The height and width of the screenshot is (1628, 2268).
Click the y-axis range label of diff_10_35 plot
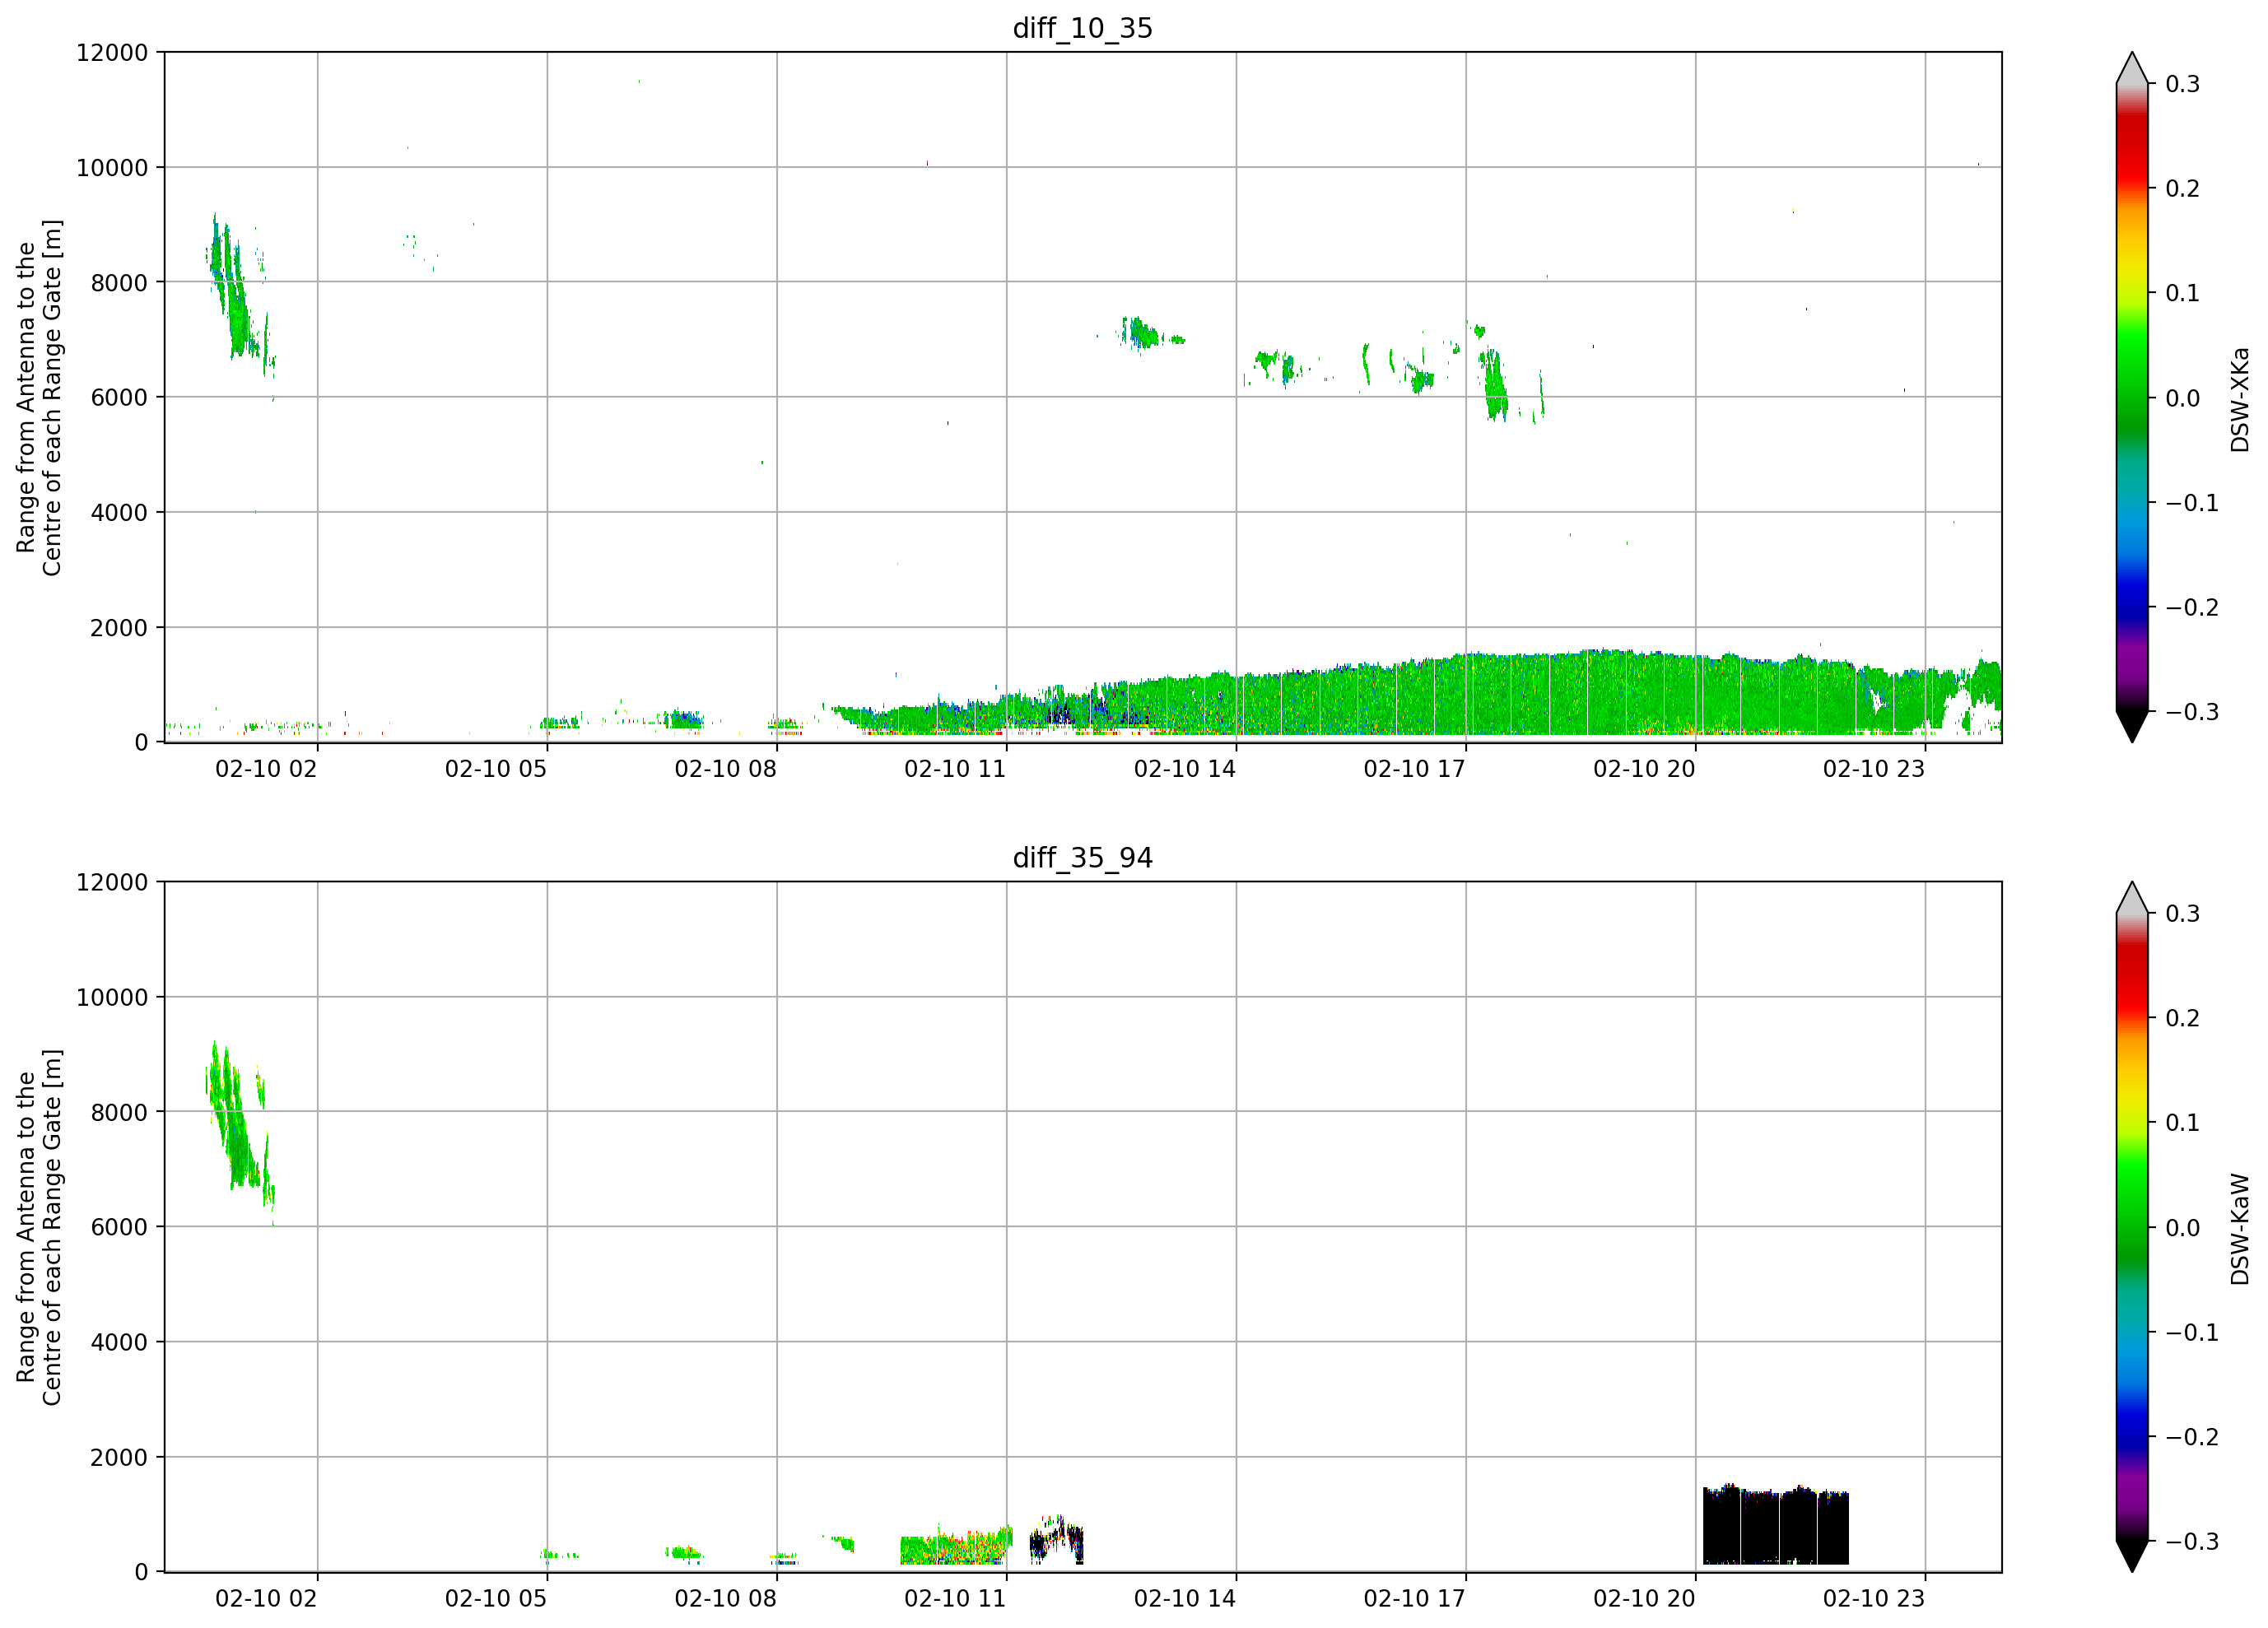point(39,397)
